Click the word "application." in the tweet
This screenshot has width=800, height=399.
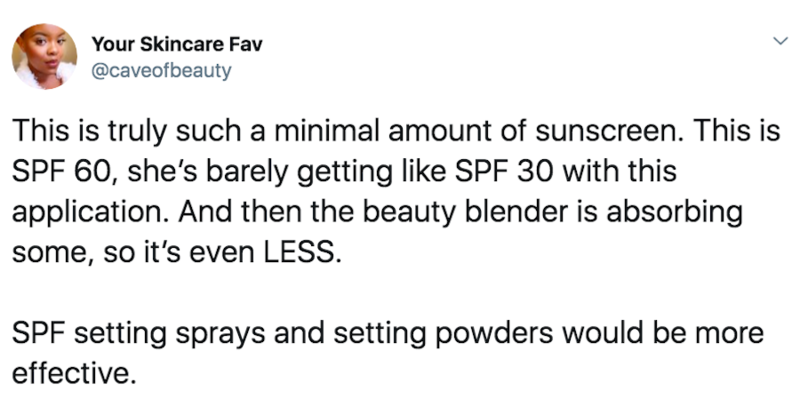90,212
